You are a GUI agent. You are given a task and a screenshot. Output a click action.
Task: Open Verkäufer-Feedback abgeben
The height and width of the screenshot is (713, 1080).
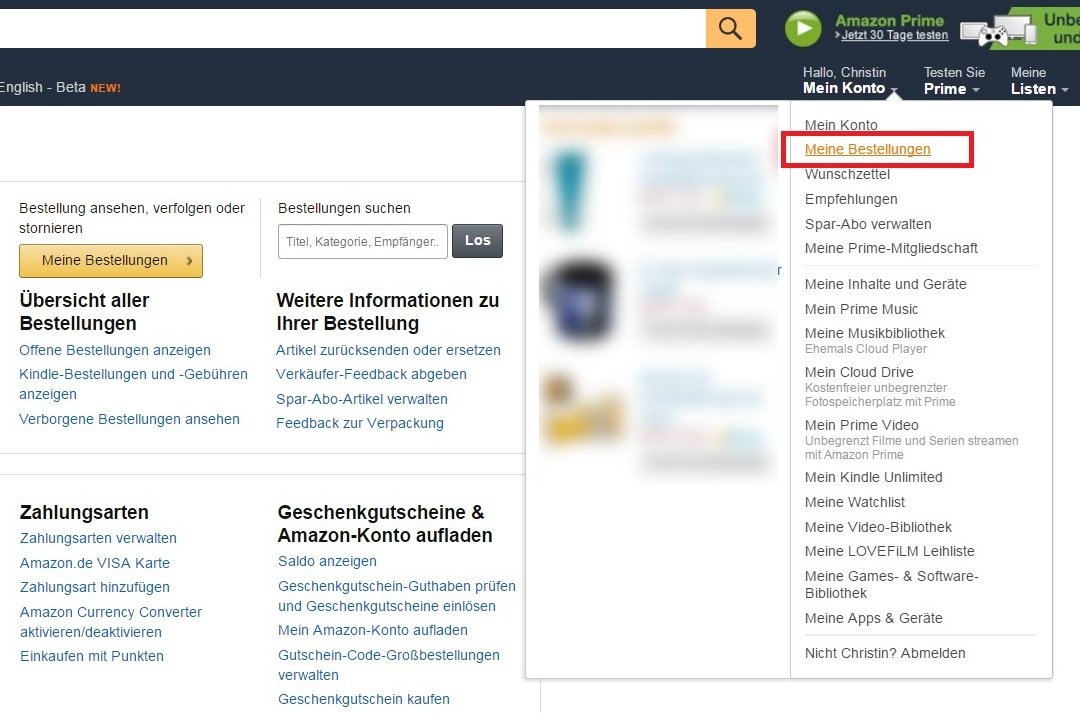pos(371,374)
